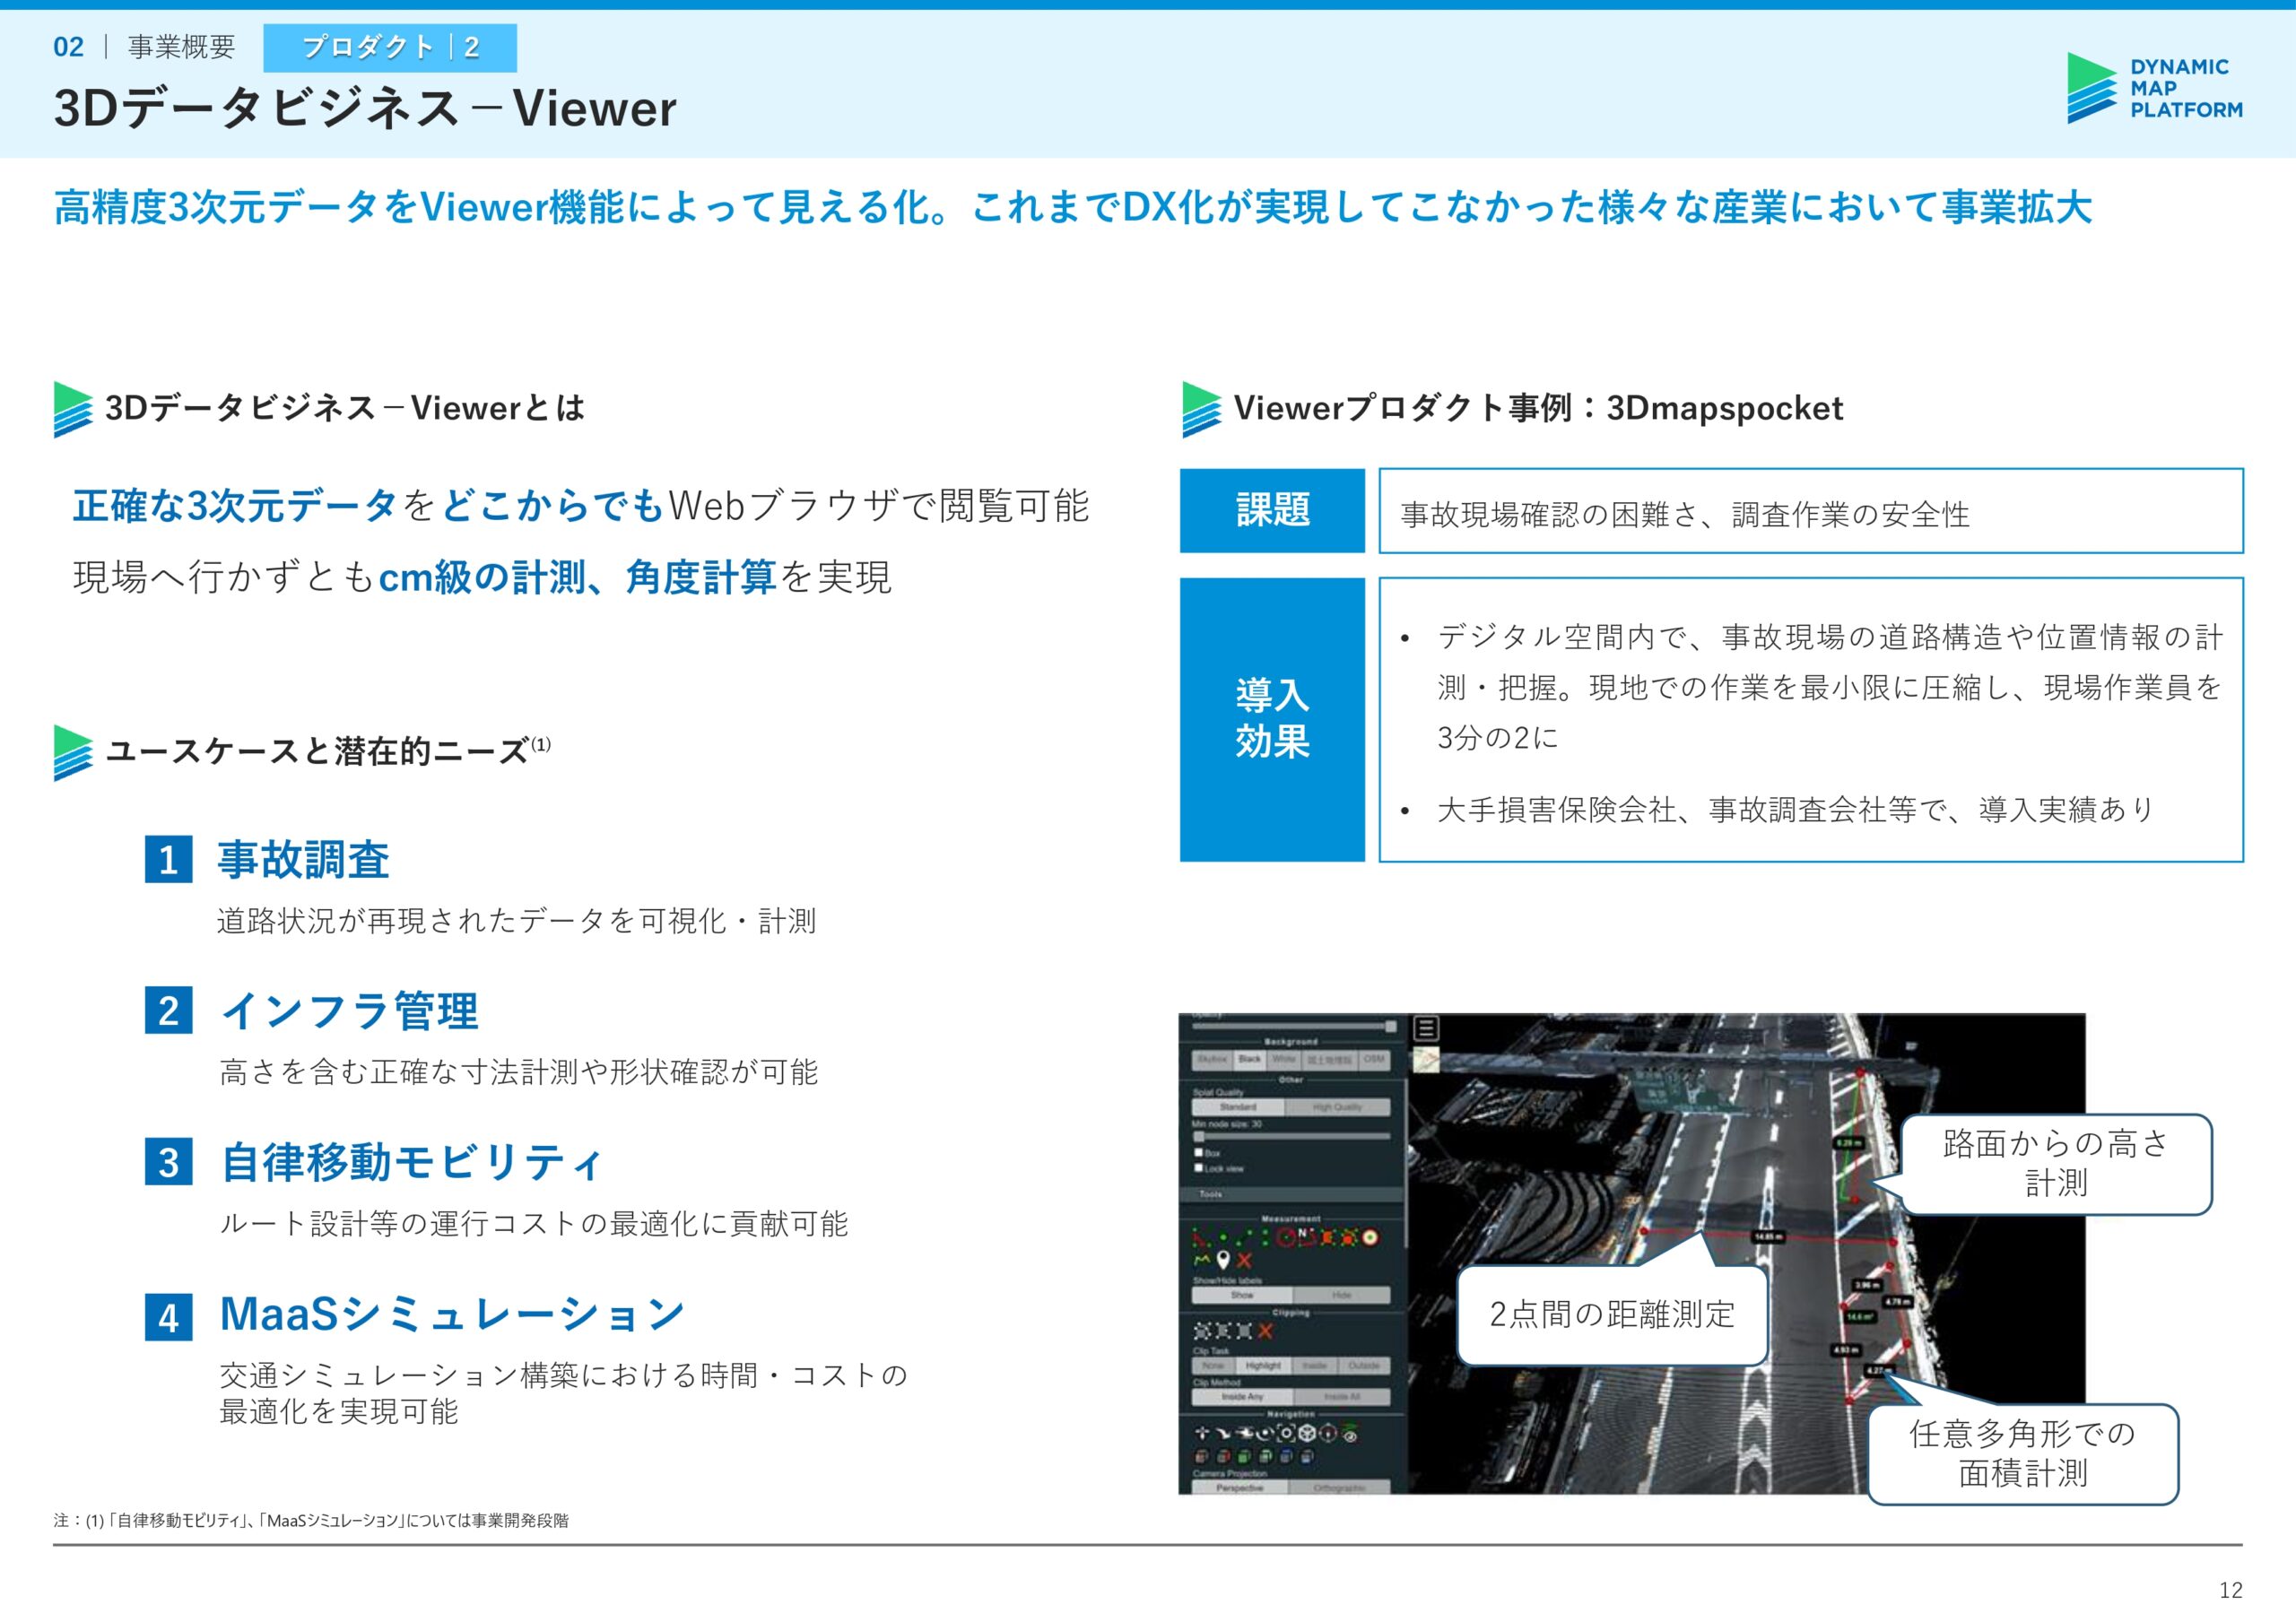Viewport: 2296px width, 1622px height.
Task: Click red X remove measurements icon
Action: coord(1245,1260)
